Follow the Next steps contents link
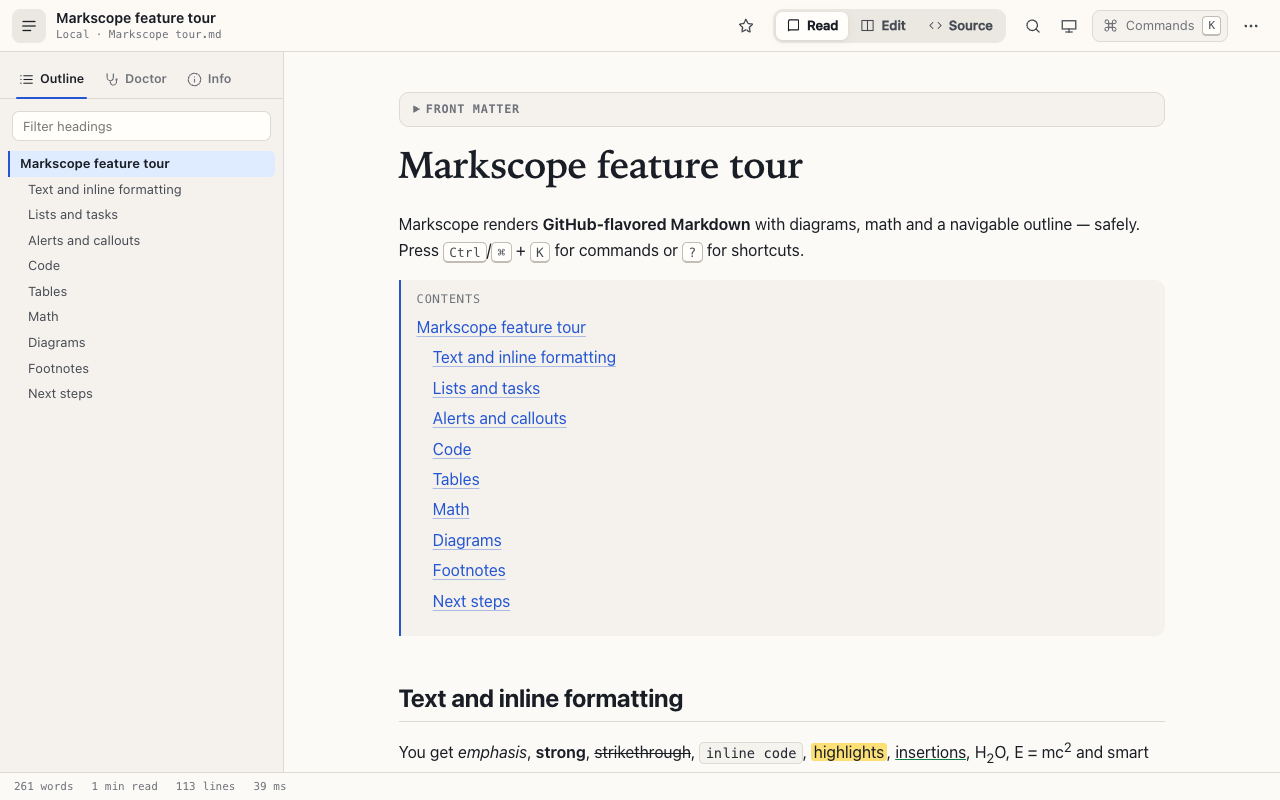Image resolution: width=1280 pixels, height=800 pixels. [x=471, y=601]
